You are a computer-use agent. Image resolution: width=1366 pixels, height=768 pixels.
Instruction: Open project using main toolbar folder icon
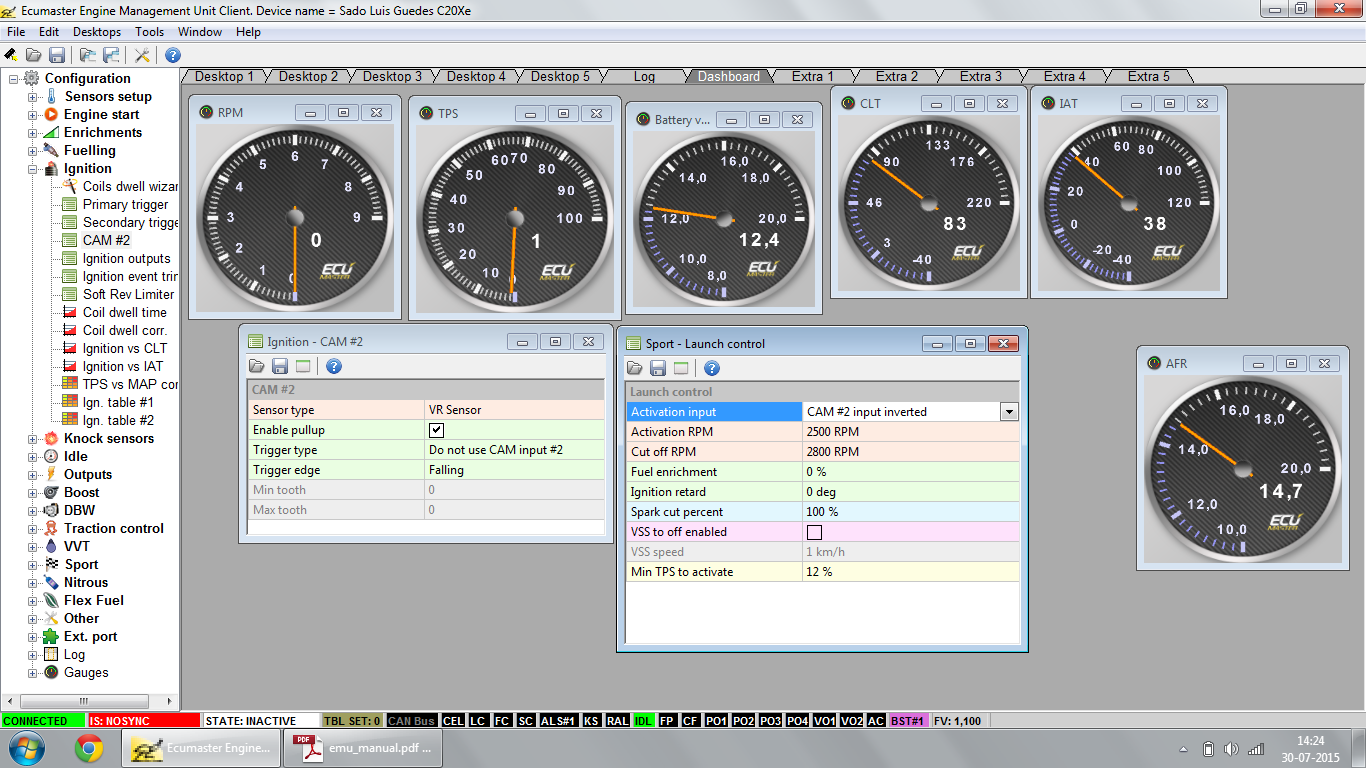pyautogui.click(x=34, y=55)
